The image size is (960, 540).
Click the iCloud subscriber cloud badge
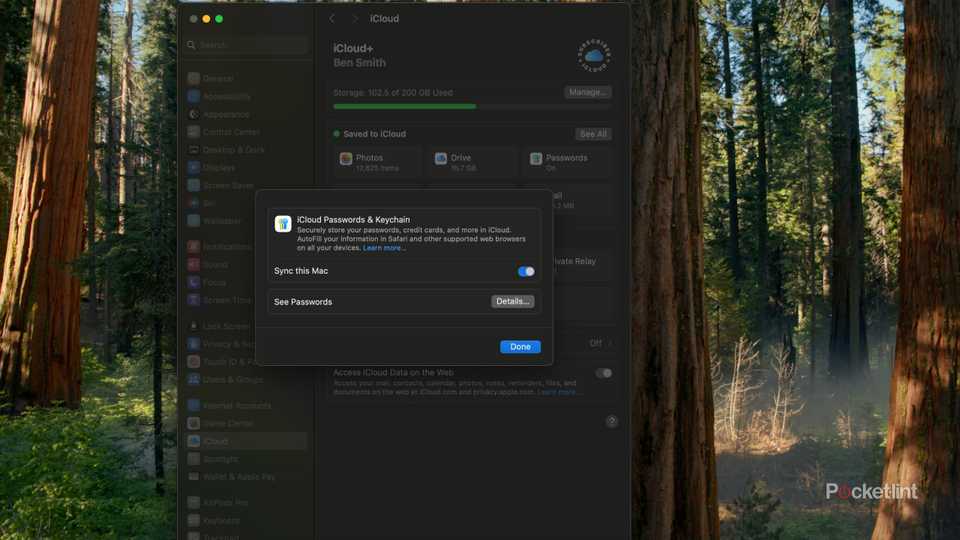click(594, 56)
